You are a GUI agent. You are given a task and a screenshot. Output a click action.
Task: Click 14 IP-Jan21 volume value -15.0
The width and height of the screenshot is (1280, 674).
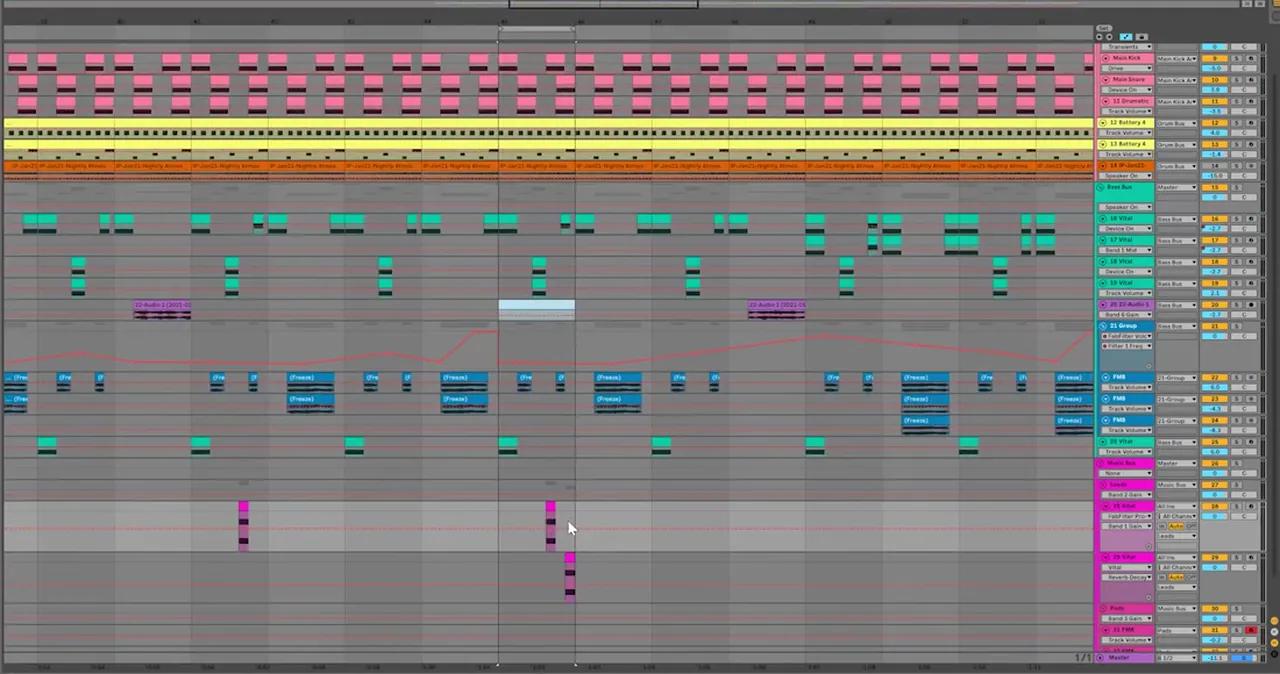(1214, 175)
